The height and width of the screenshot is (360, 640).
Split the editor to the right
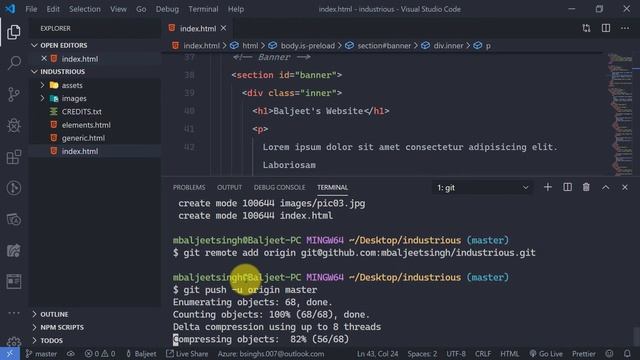point(606,28)
